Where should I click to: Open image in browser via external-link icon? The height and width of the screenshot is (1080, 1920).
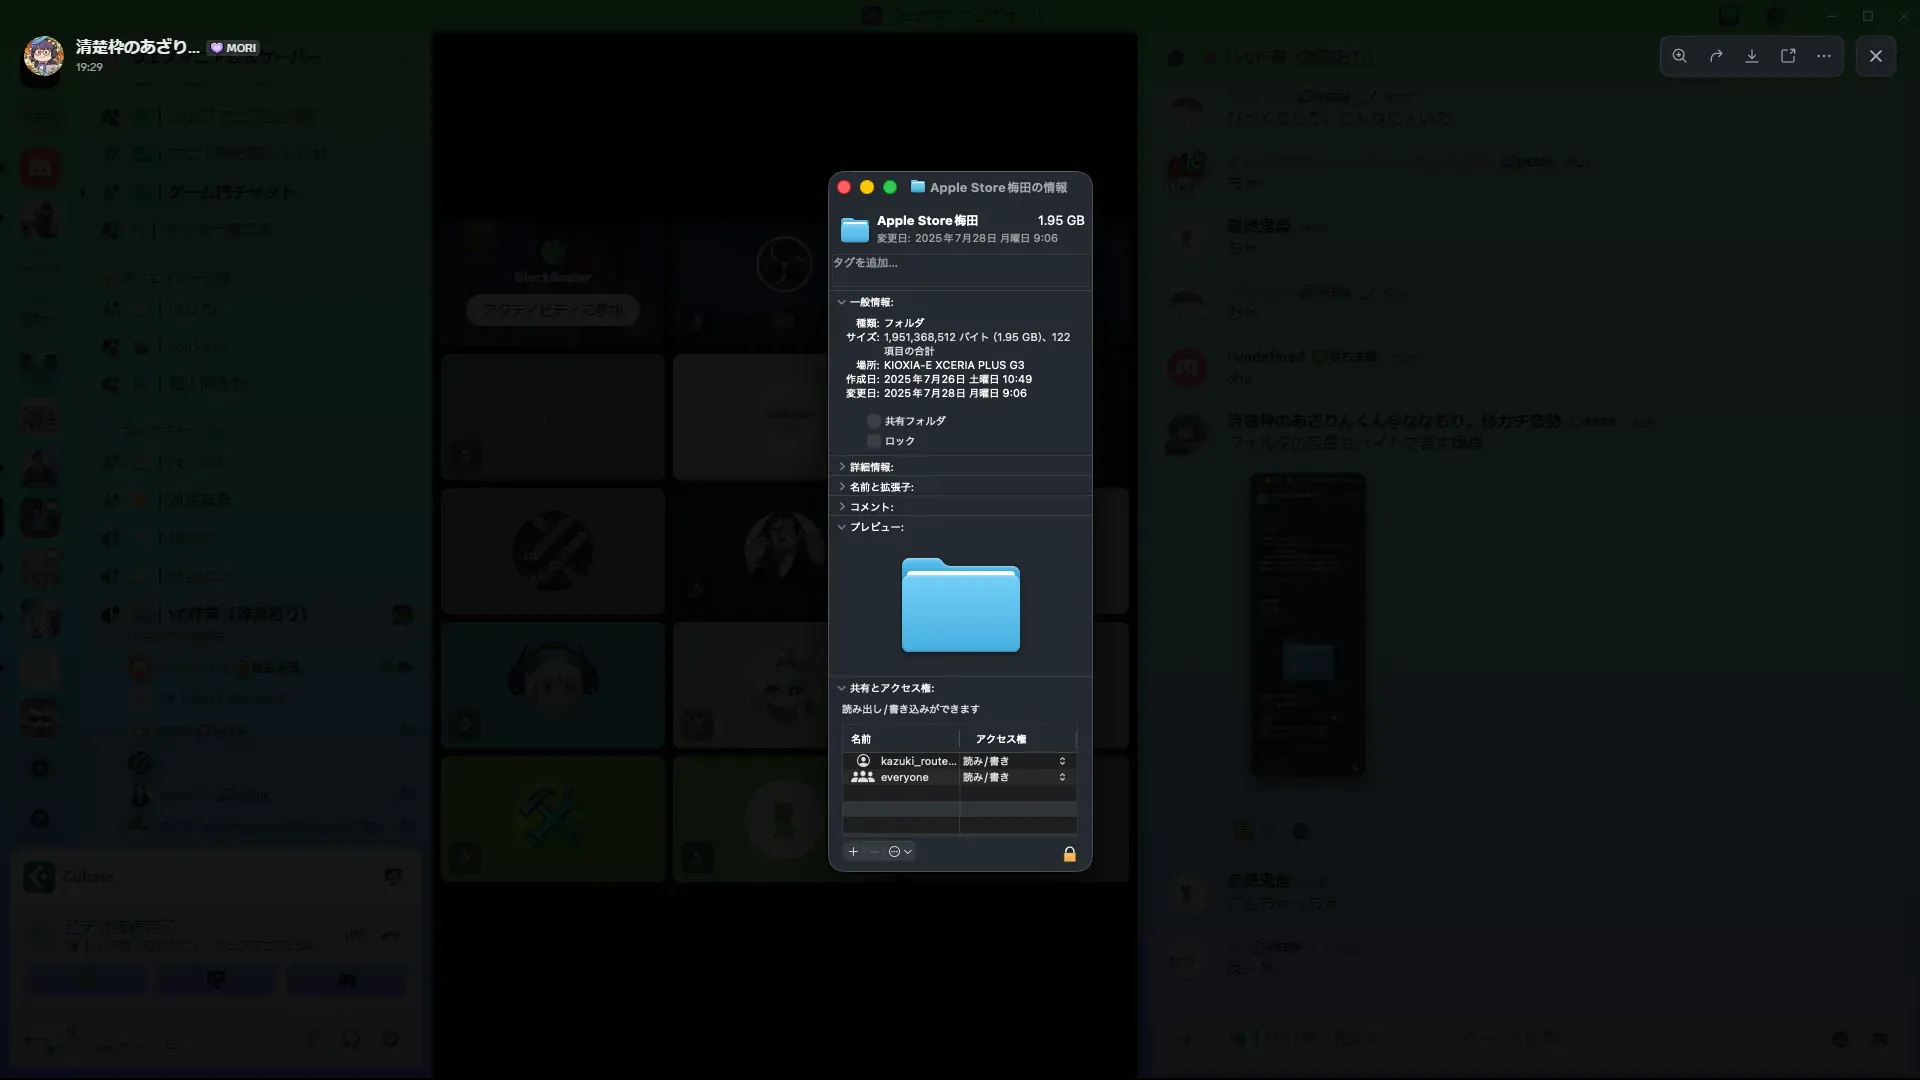click(1788, 56)
